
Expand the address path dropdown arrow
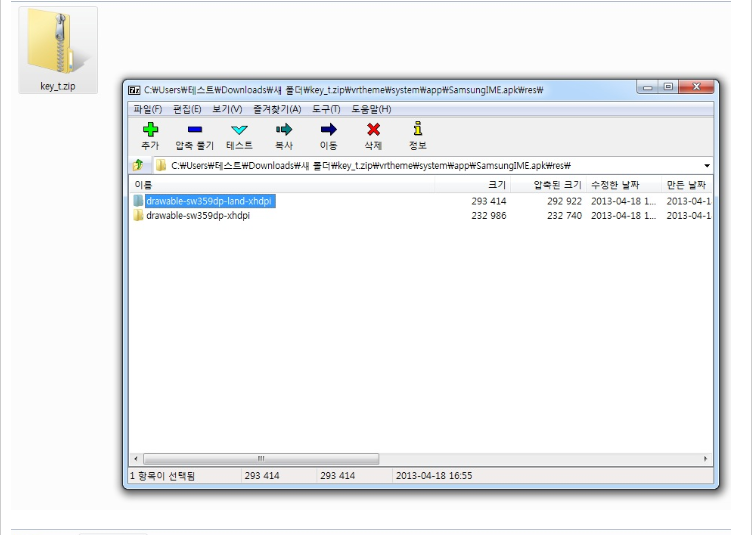(x=707, y=166)
